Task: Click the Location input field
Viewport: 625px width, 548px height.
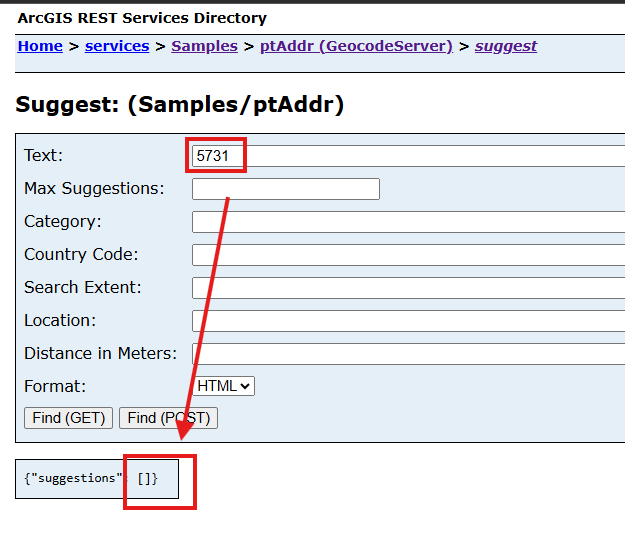Action: pyautogui.click(x=408, y=321)
